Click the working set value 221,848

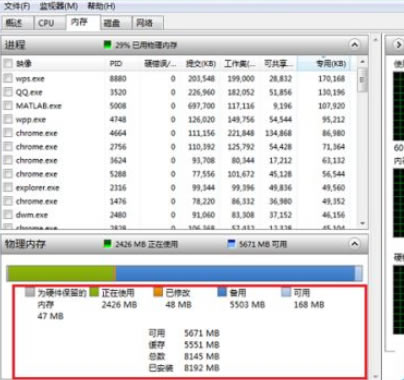(x=241, y=133)
